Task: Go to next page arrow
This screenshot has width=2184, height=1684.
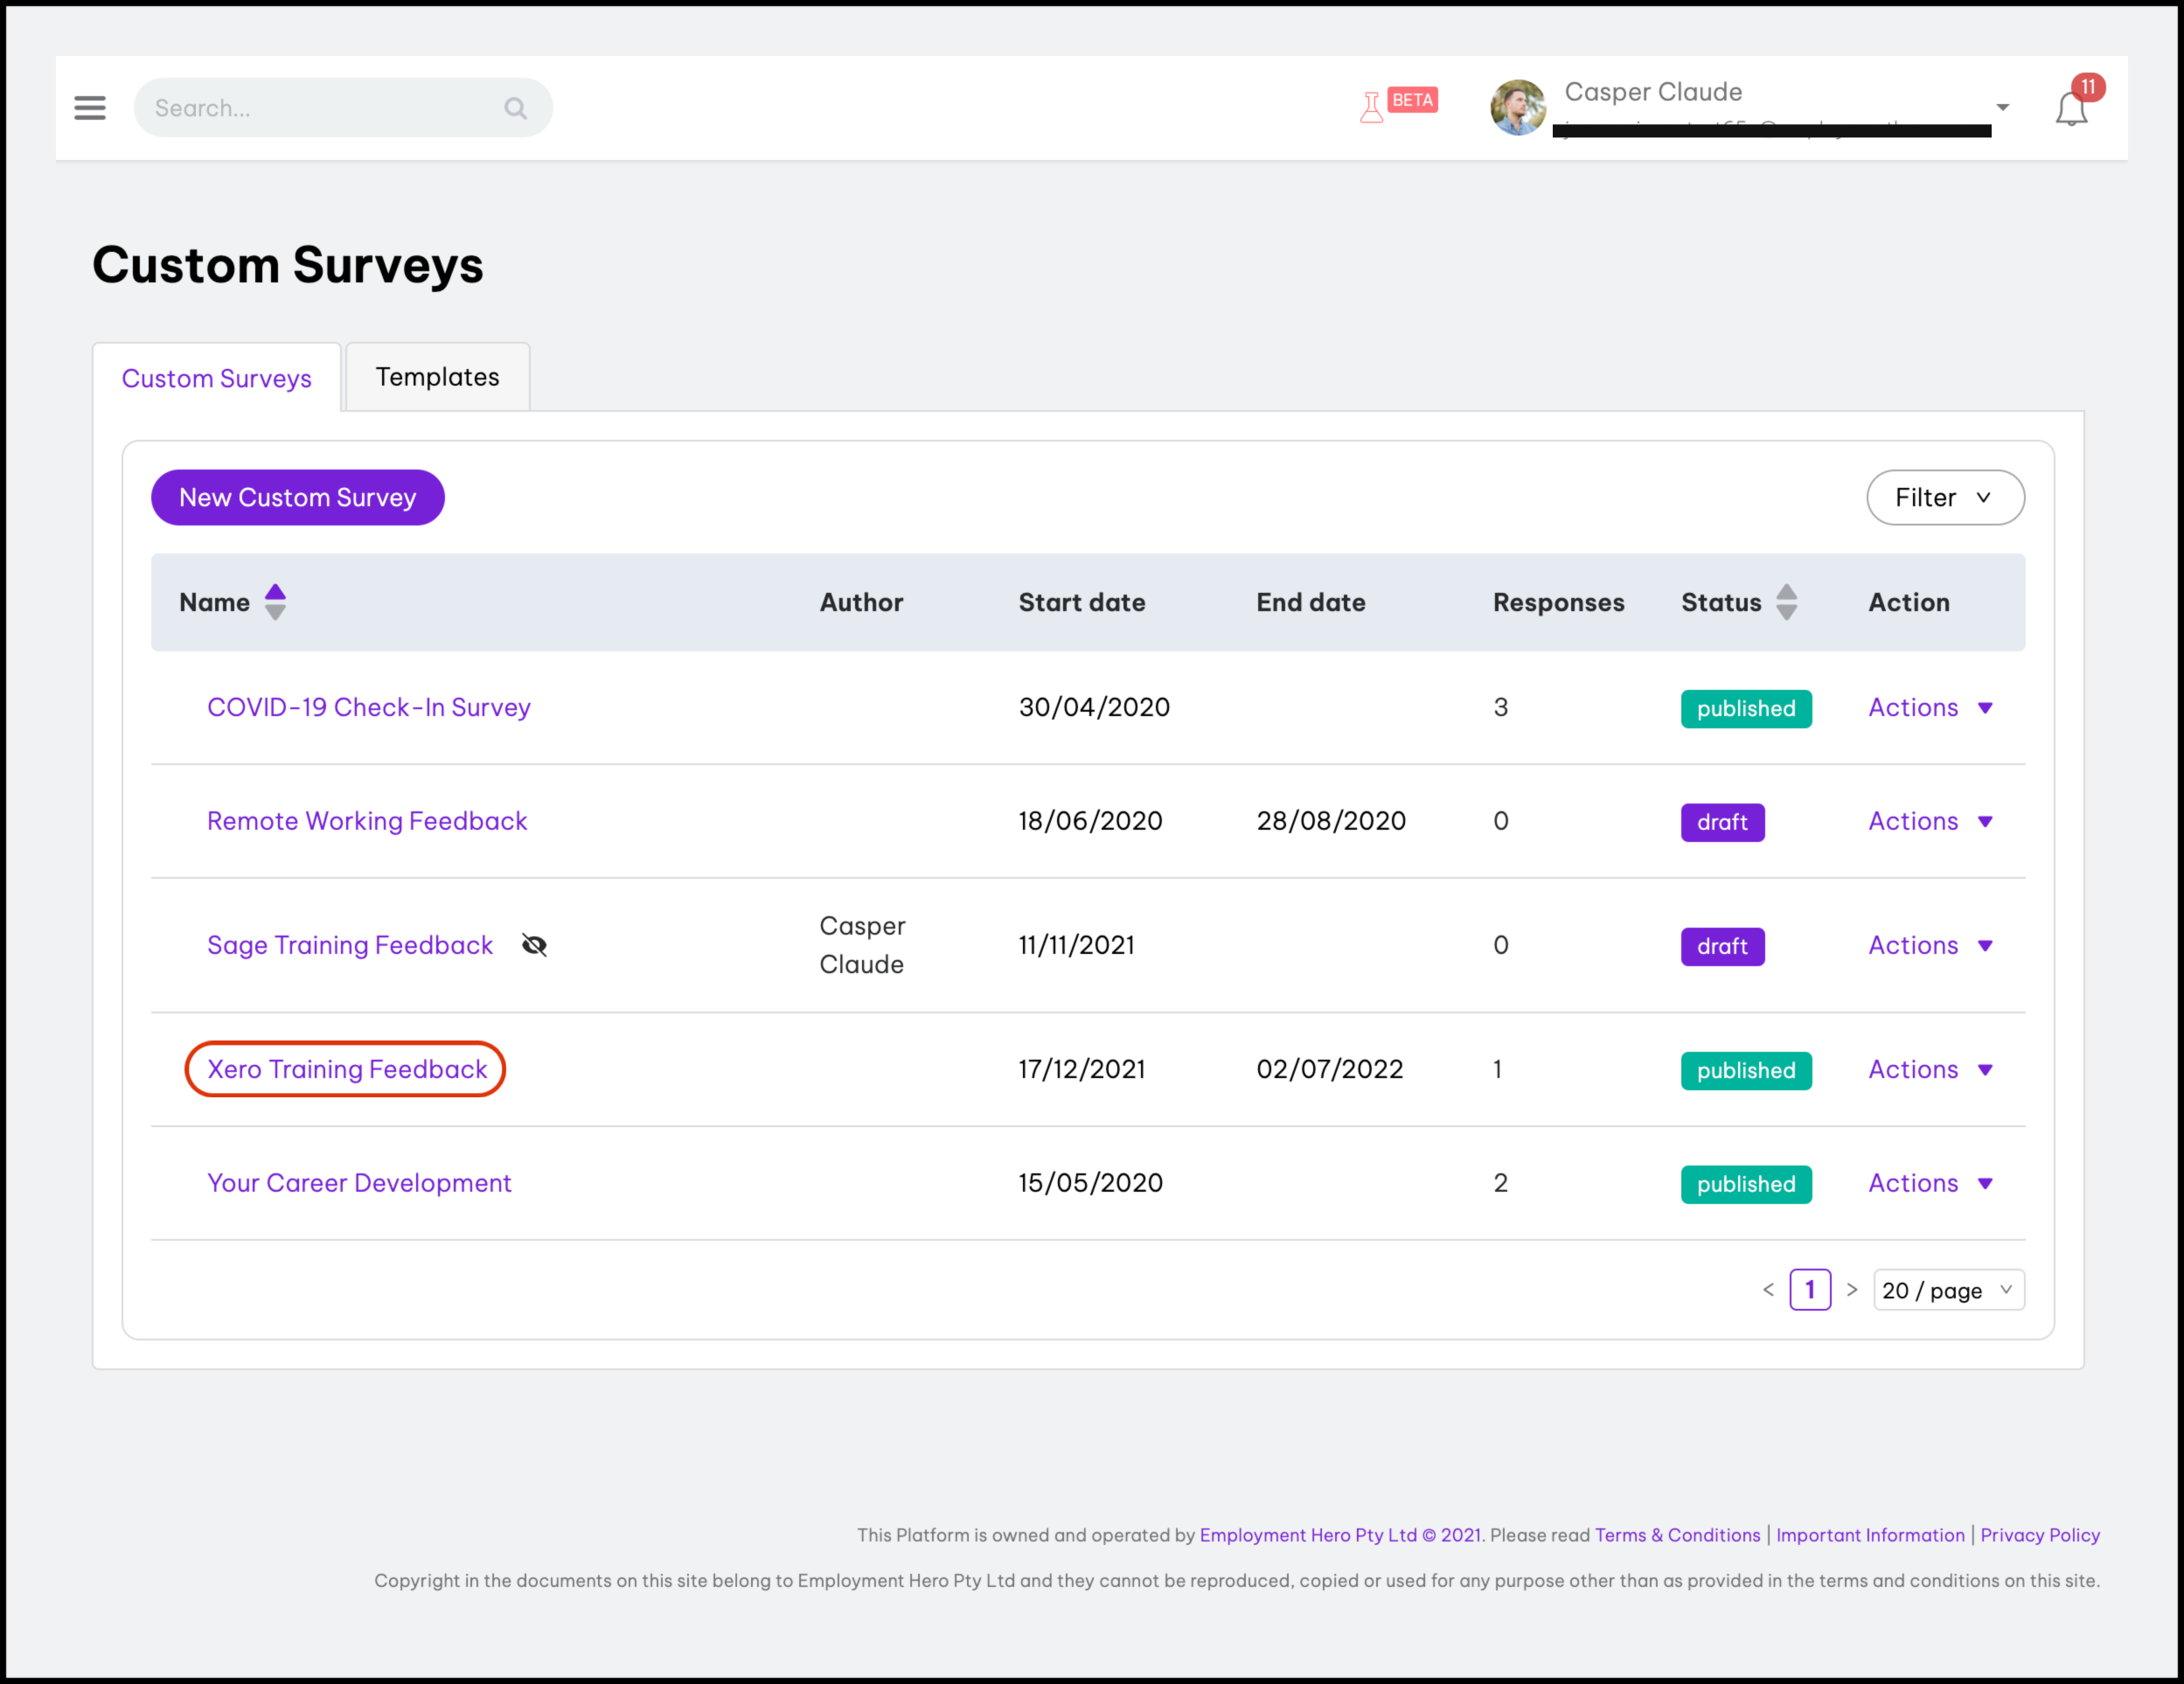Action: click(x=1852, y=1290)
